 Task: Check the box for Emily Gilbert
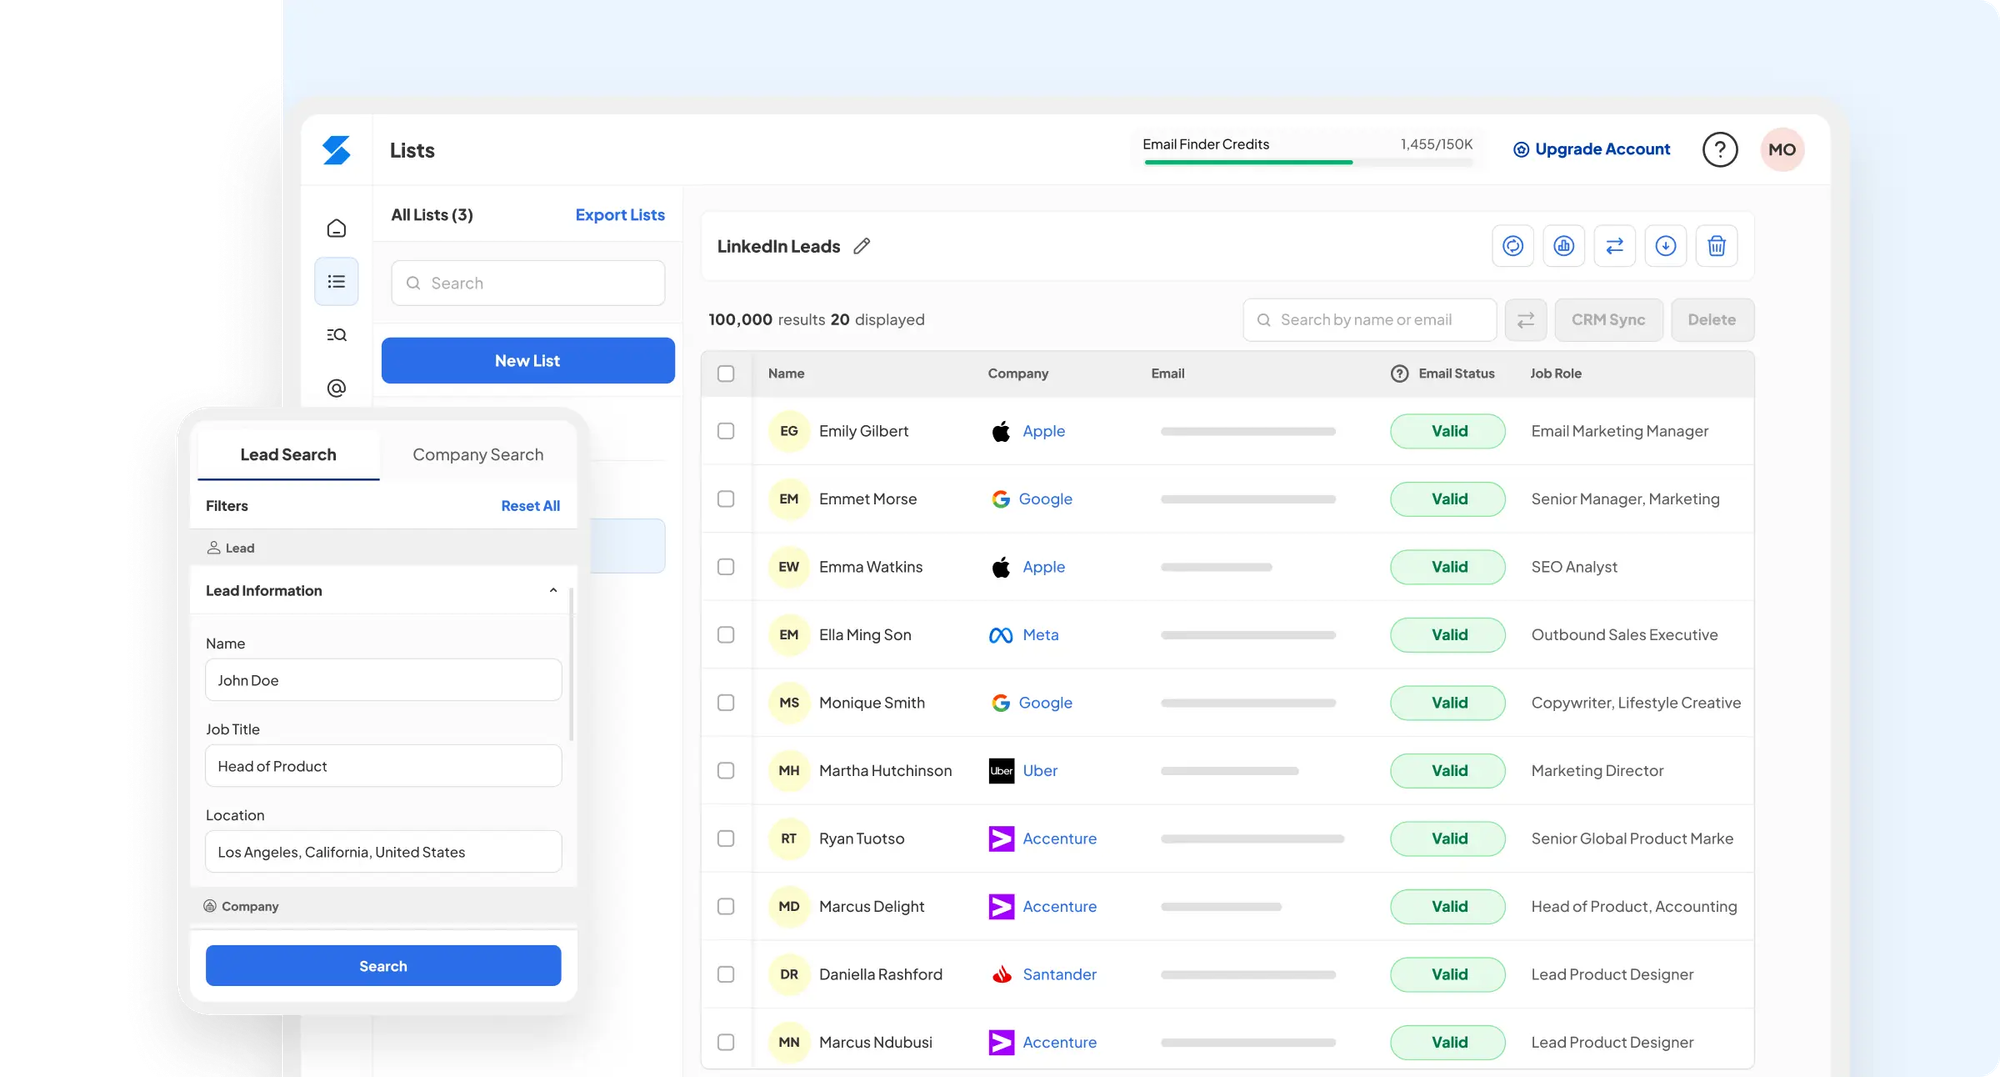point(726,431)
